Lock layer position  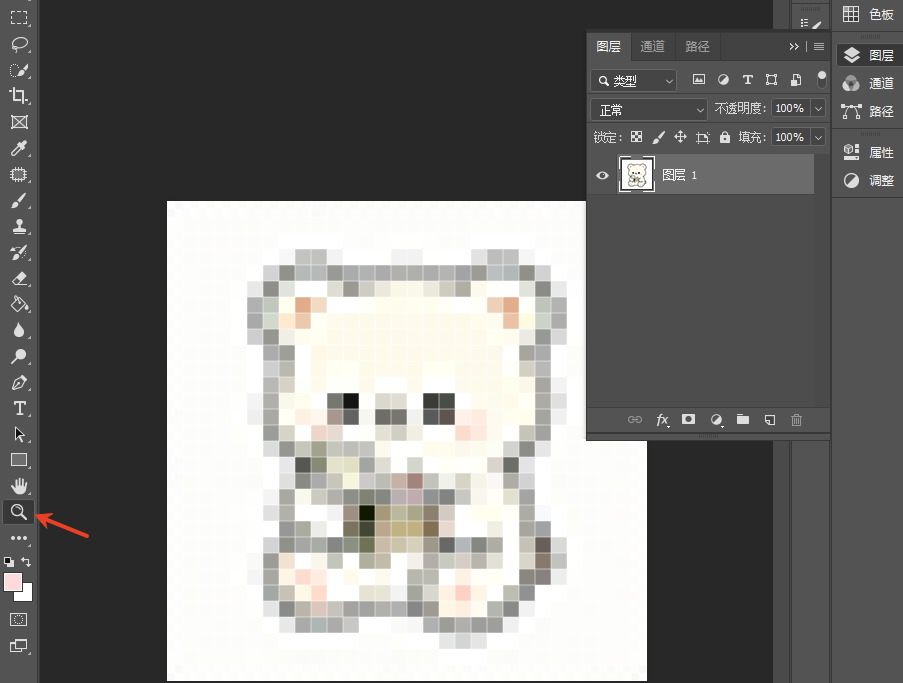tap(680, 137)
